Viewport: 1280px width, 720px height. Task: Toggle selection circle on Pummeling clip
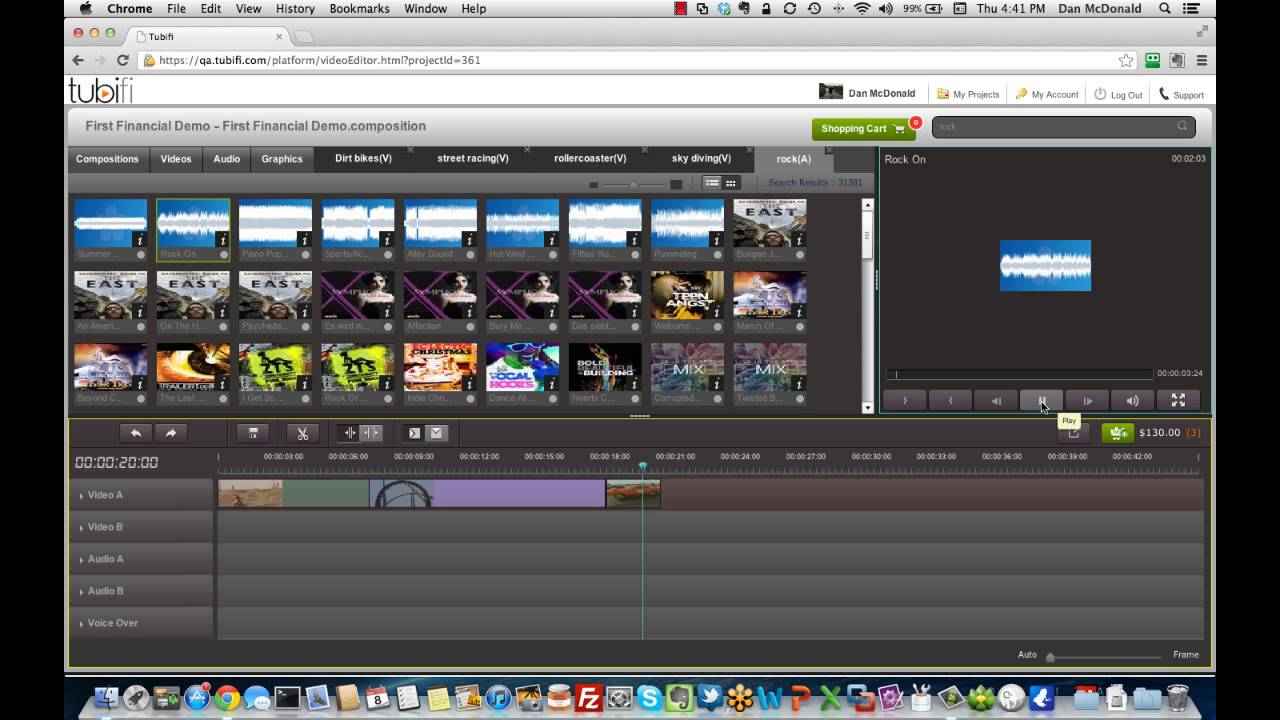pos(717,254)
